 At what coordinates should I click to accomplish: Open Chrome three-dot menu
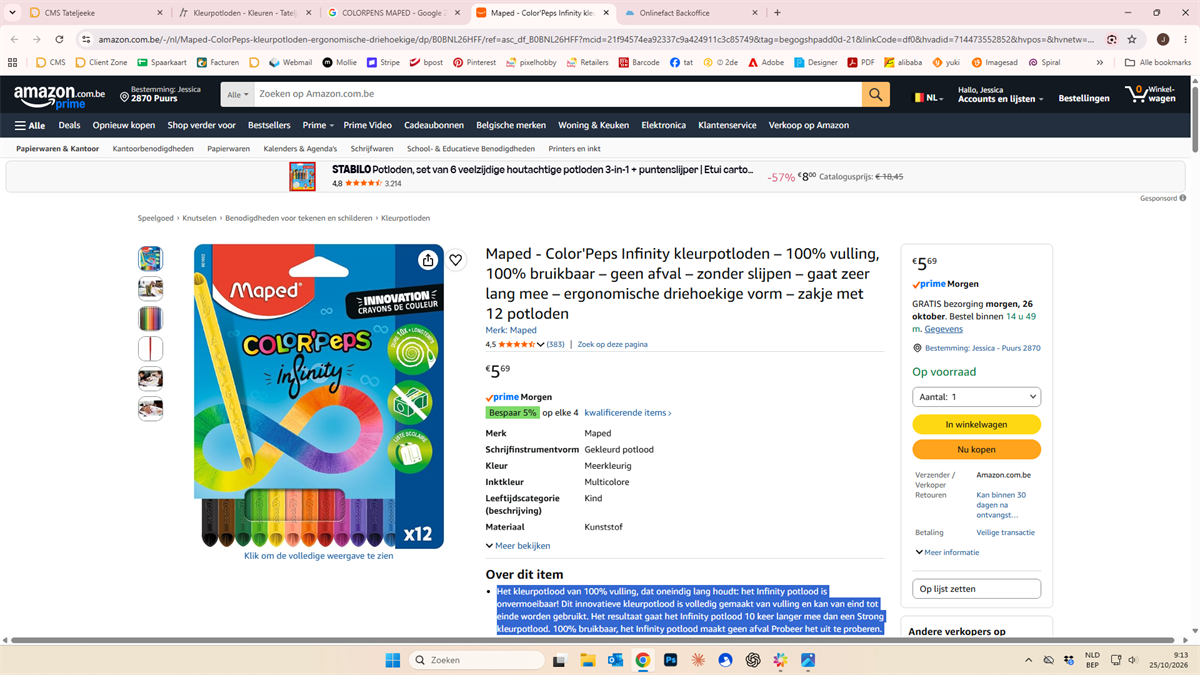pos(1184,39)
